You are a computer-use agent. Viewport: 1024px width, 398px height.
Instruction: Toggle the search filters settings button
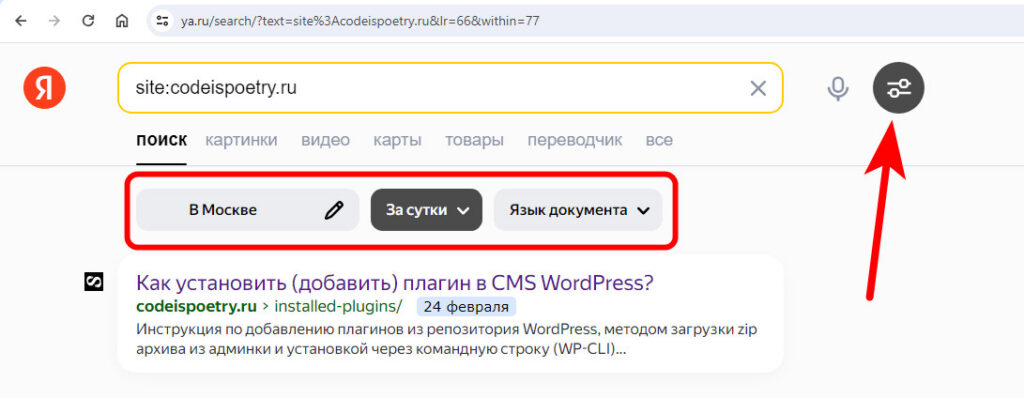click(899, 88)
